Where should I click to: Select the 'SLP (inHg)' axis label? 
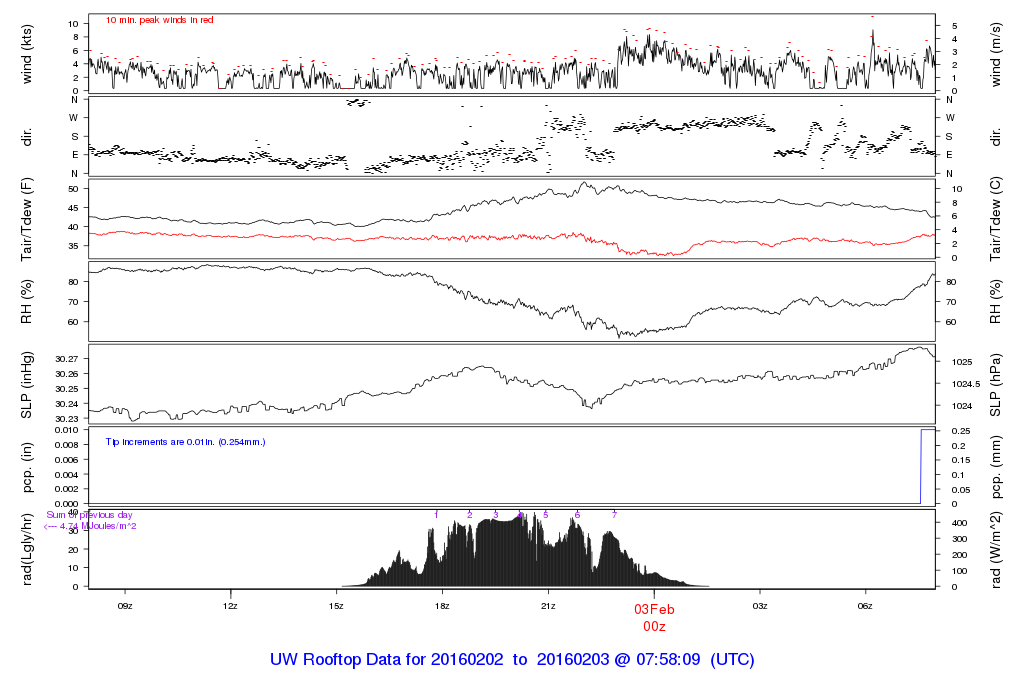tap(27, 385)
